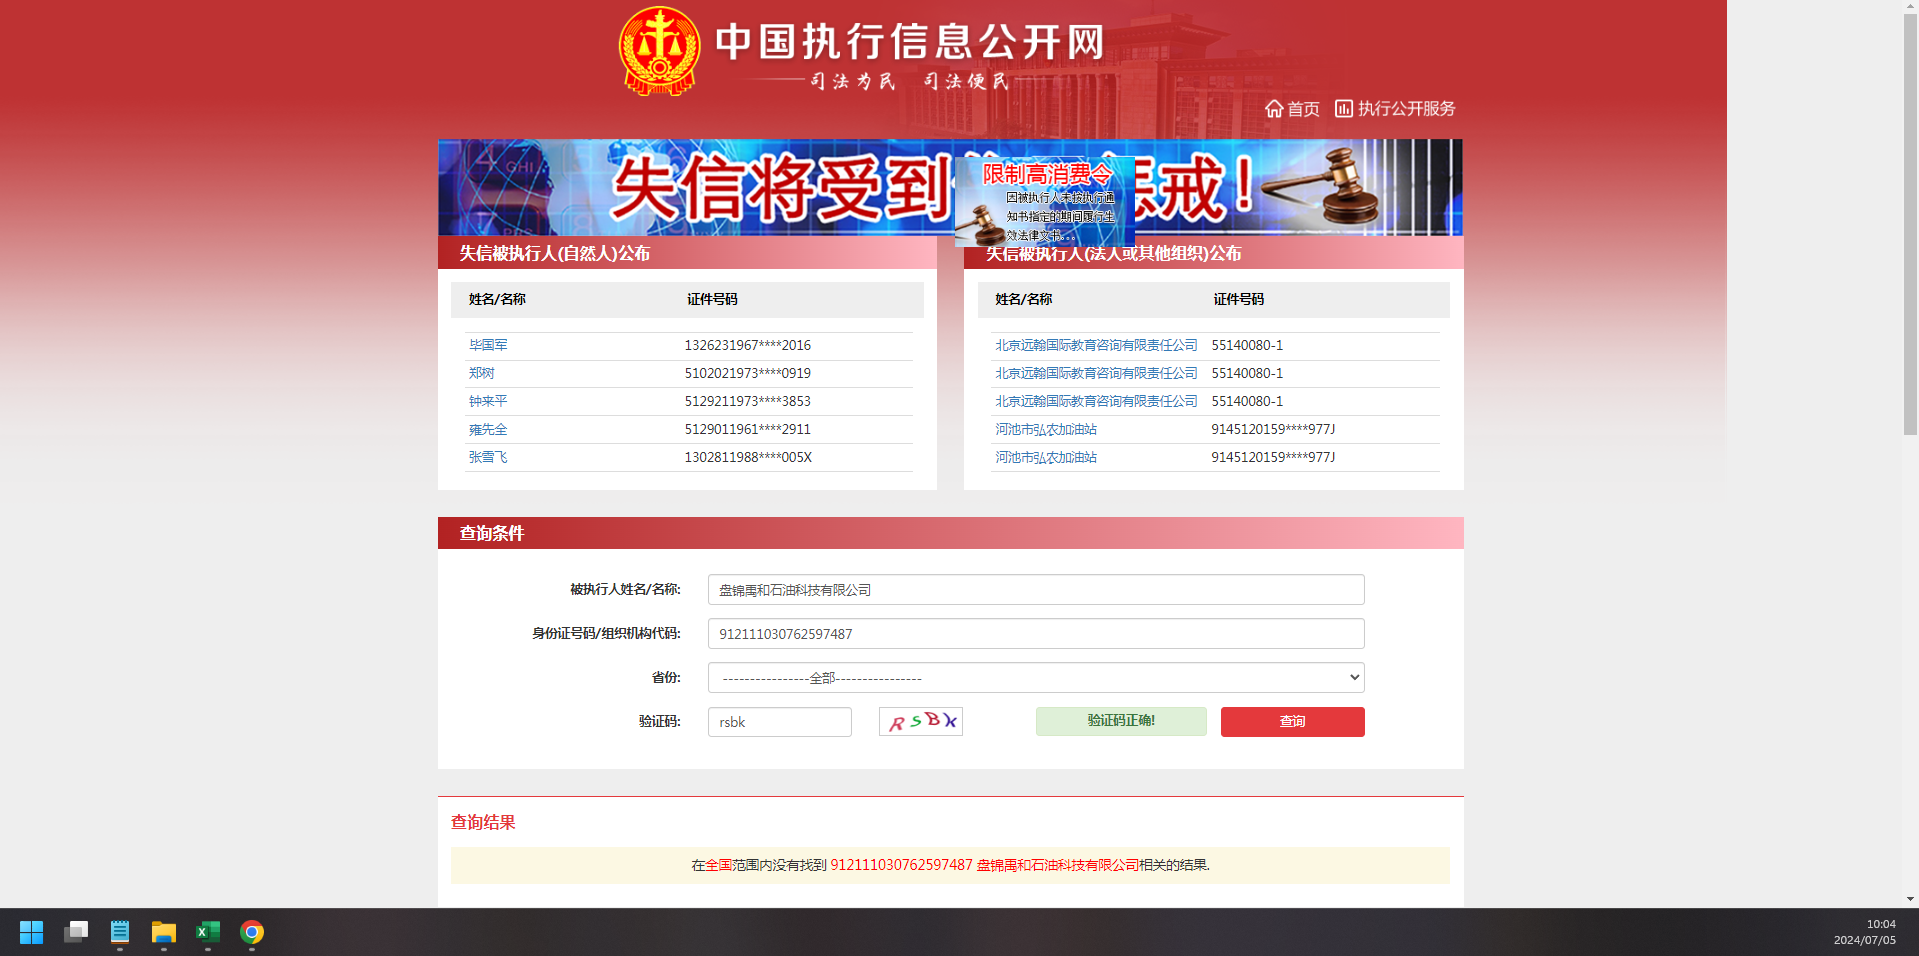The image size is (1919, 956).
Task: Open the 钟来平 record link
Action: point(488,401)
